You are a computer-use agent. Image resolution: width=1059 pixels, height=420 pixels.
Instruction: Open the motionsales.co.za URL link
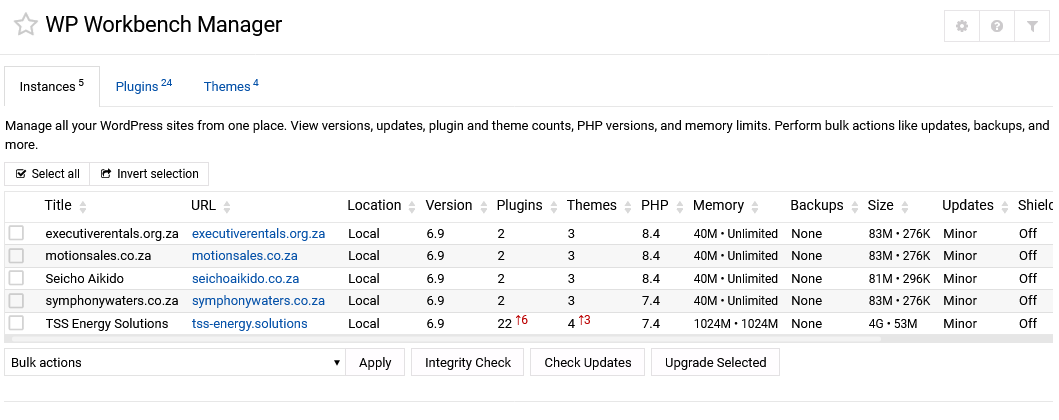244,256
